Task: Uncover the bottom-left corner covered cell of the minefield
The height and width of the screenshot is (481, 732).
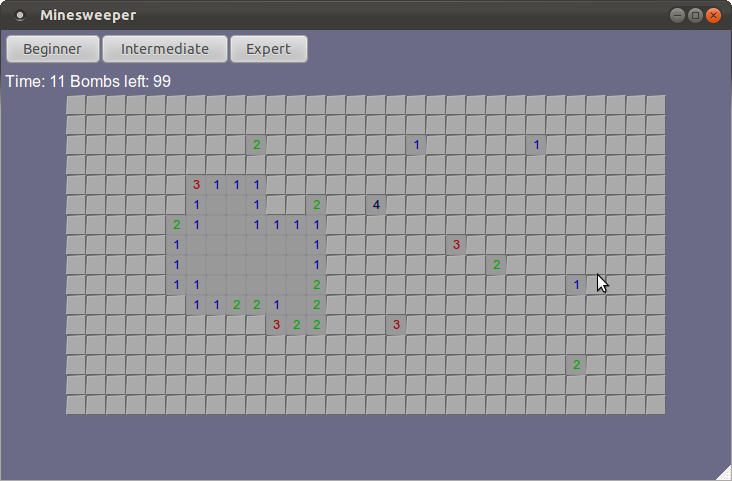Action: coord(76,404)
